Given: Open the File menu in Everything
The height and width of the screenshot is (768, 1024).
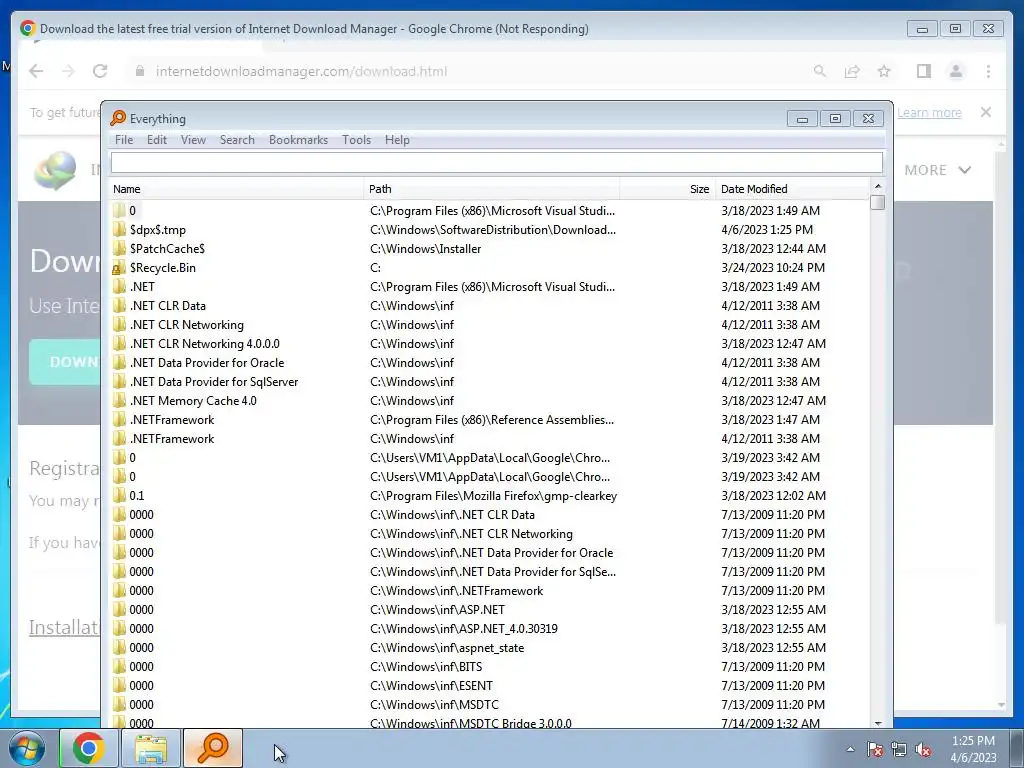Looking at the screenshot, I should tap(123, 140).
